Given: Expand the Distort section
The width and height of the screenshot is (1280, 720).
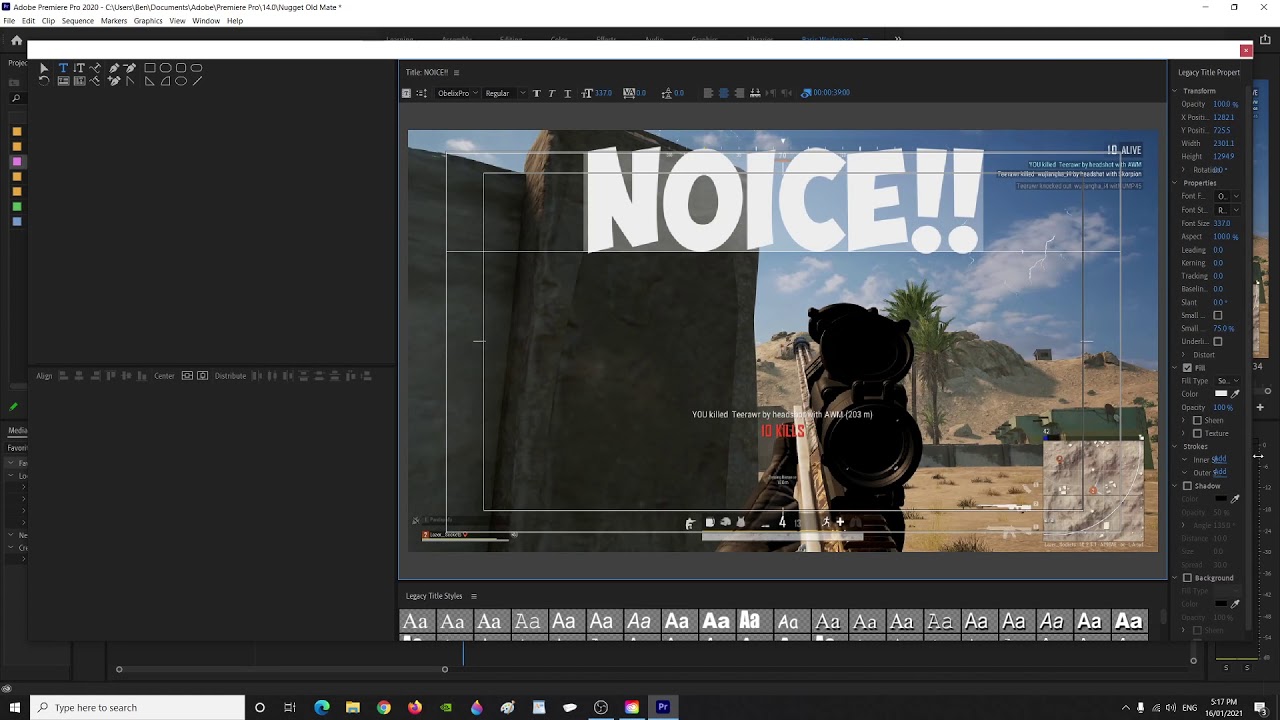Looking at the screenshot, I should tap(1184, 354).
